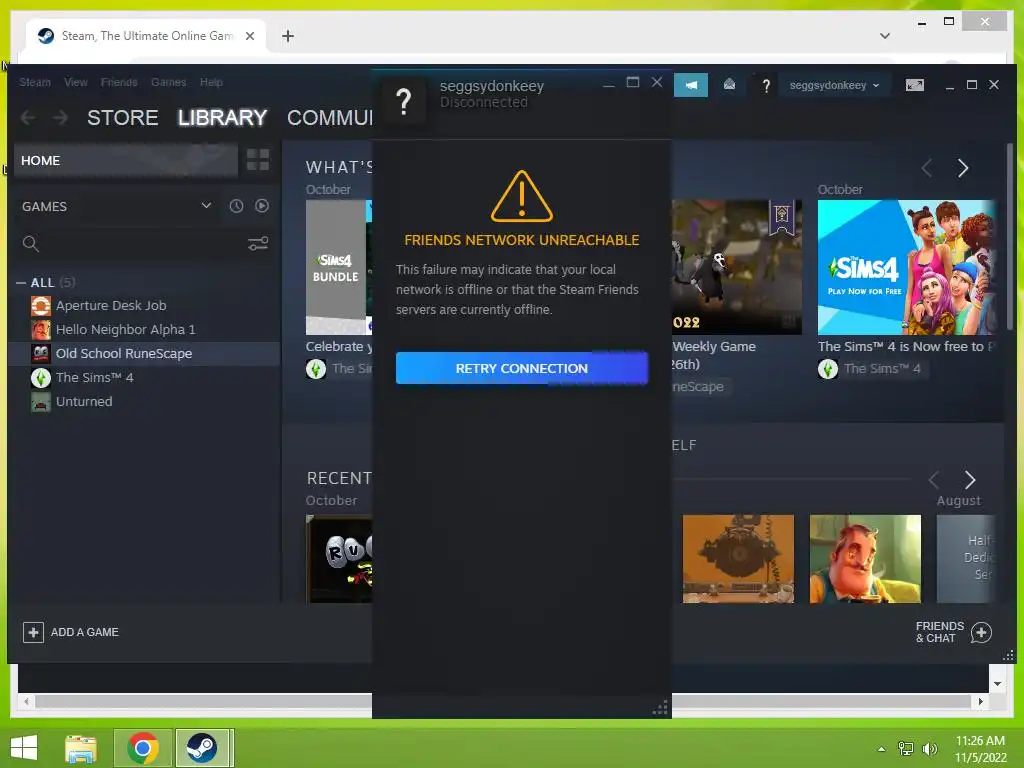
Task: Go to next What's New item
Action: (963, 168)
